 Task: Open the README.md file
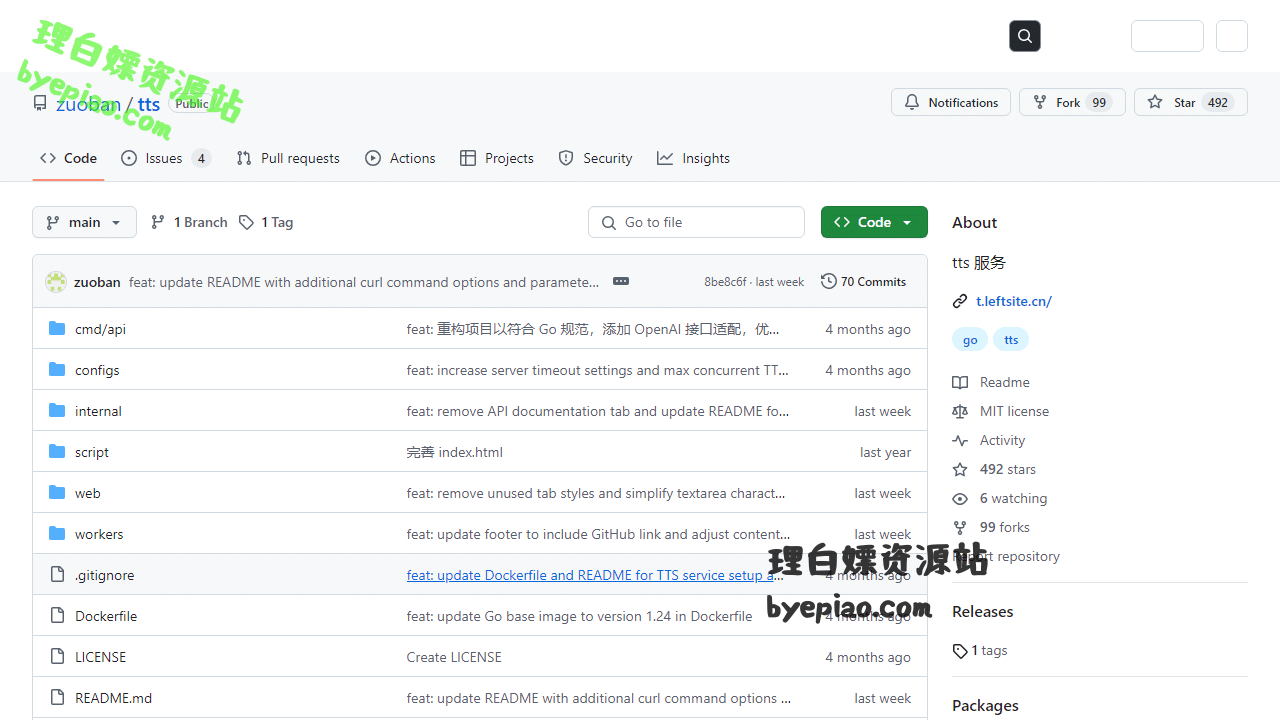[x=113, y=698]
